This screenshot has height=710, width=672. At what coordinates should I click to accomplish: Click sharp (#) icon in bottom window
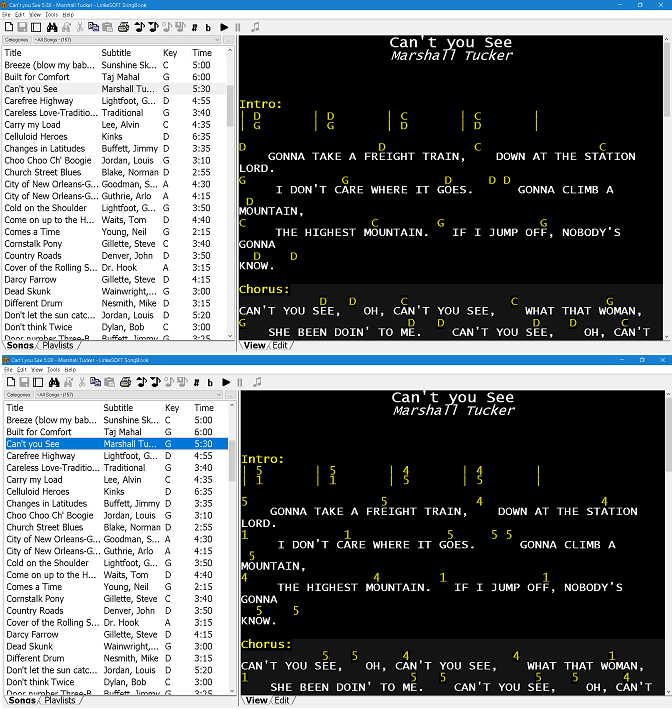click(x=197, y=383)
